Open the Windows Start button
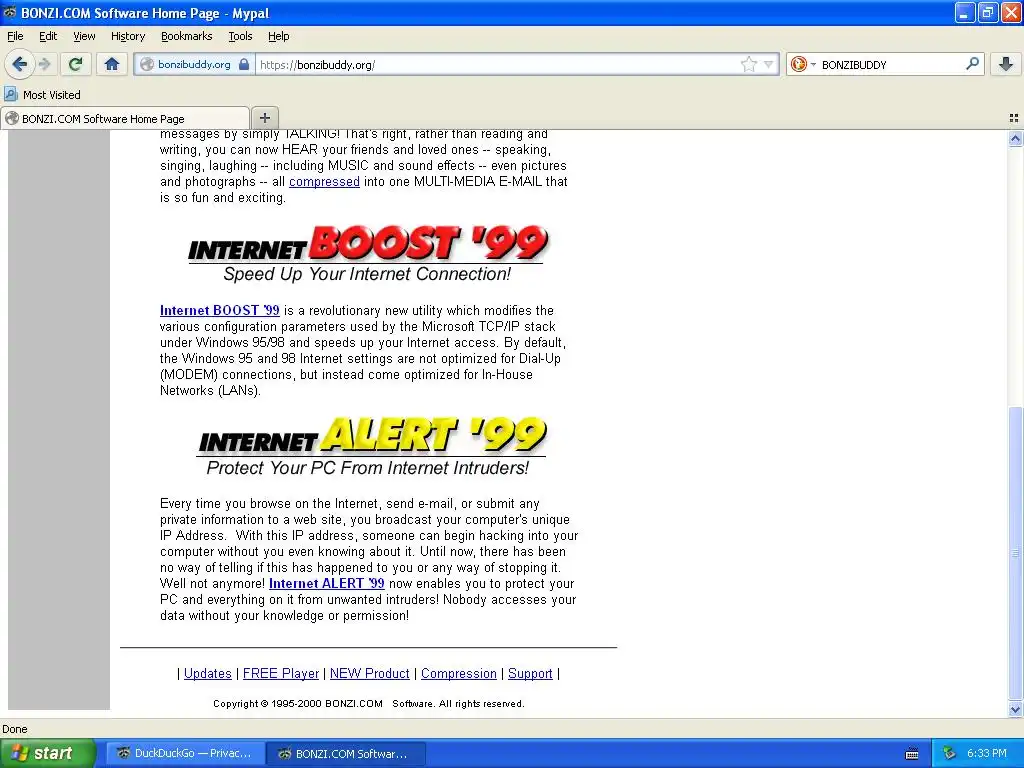 click(48, 753)
